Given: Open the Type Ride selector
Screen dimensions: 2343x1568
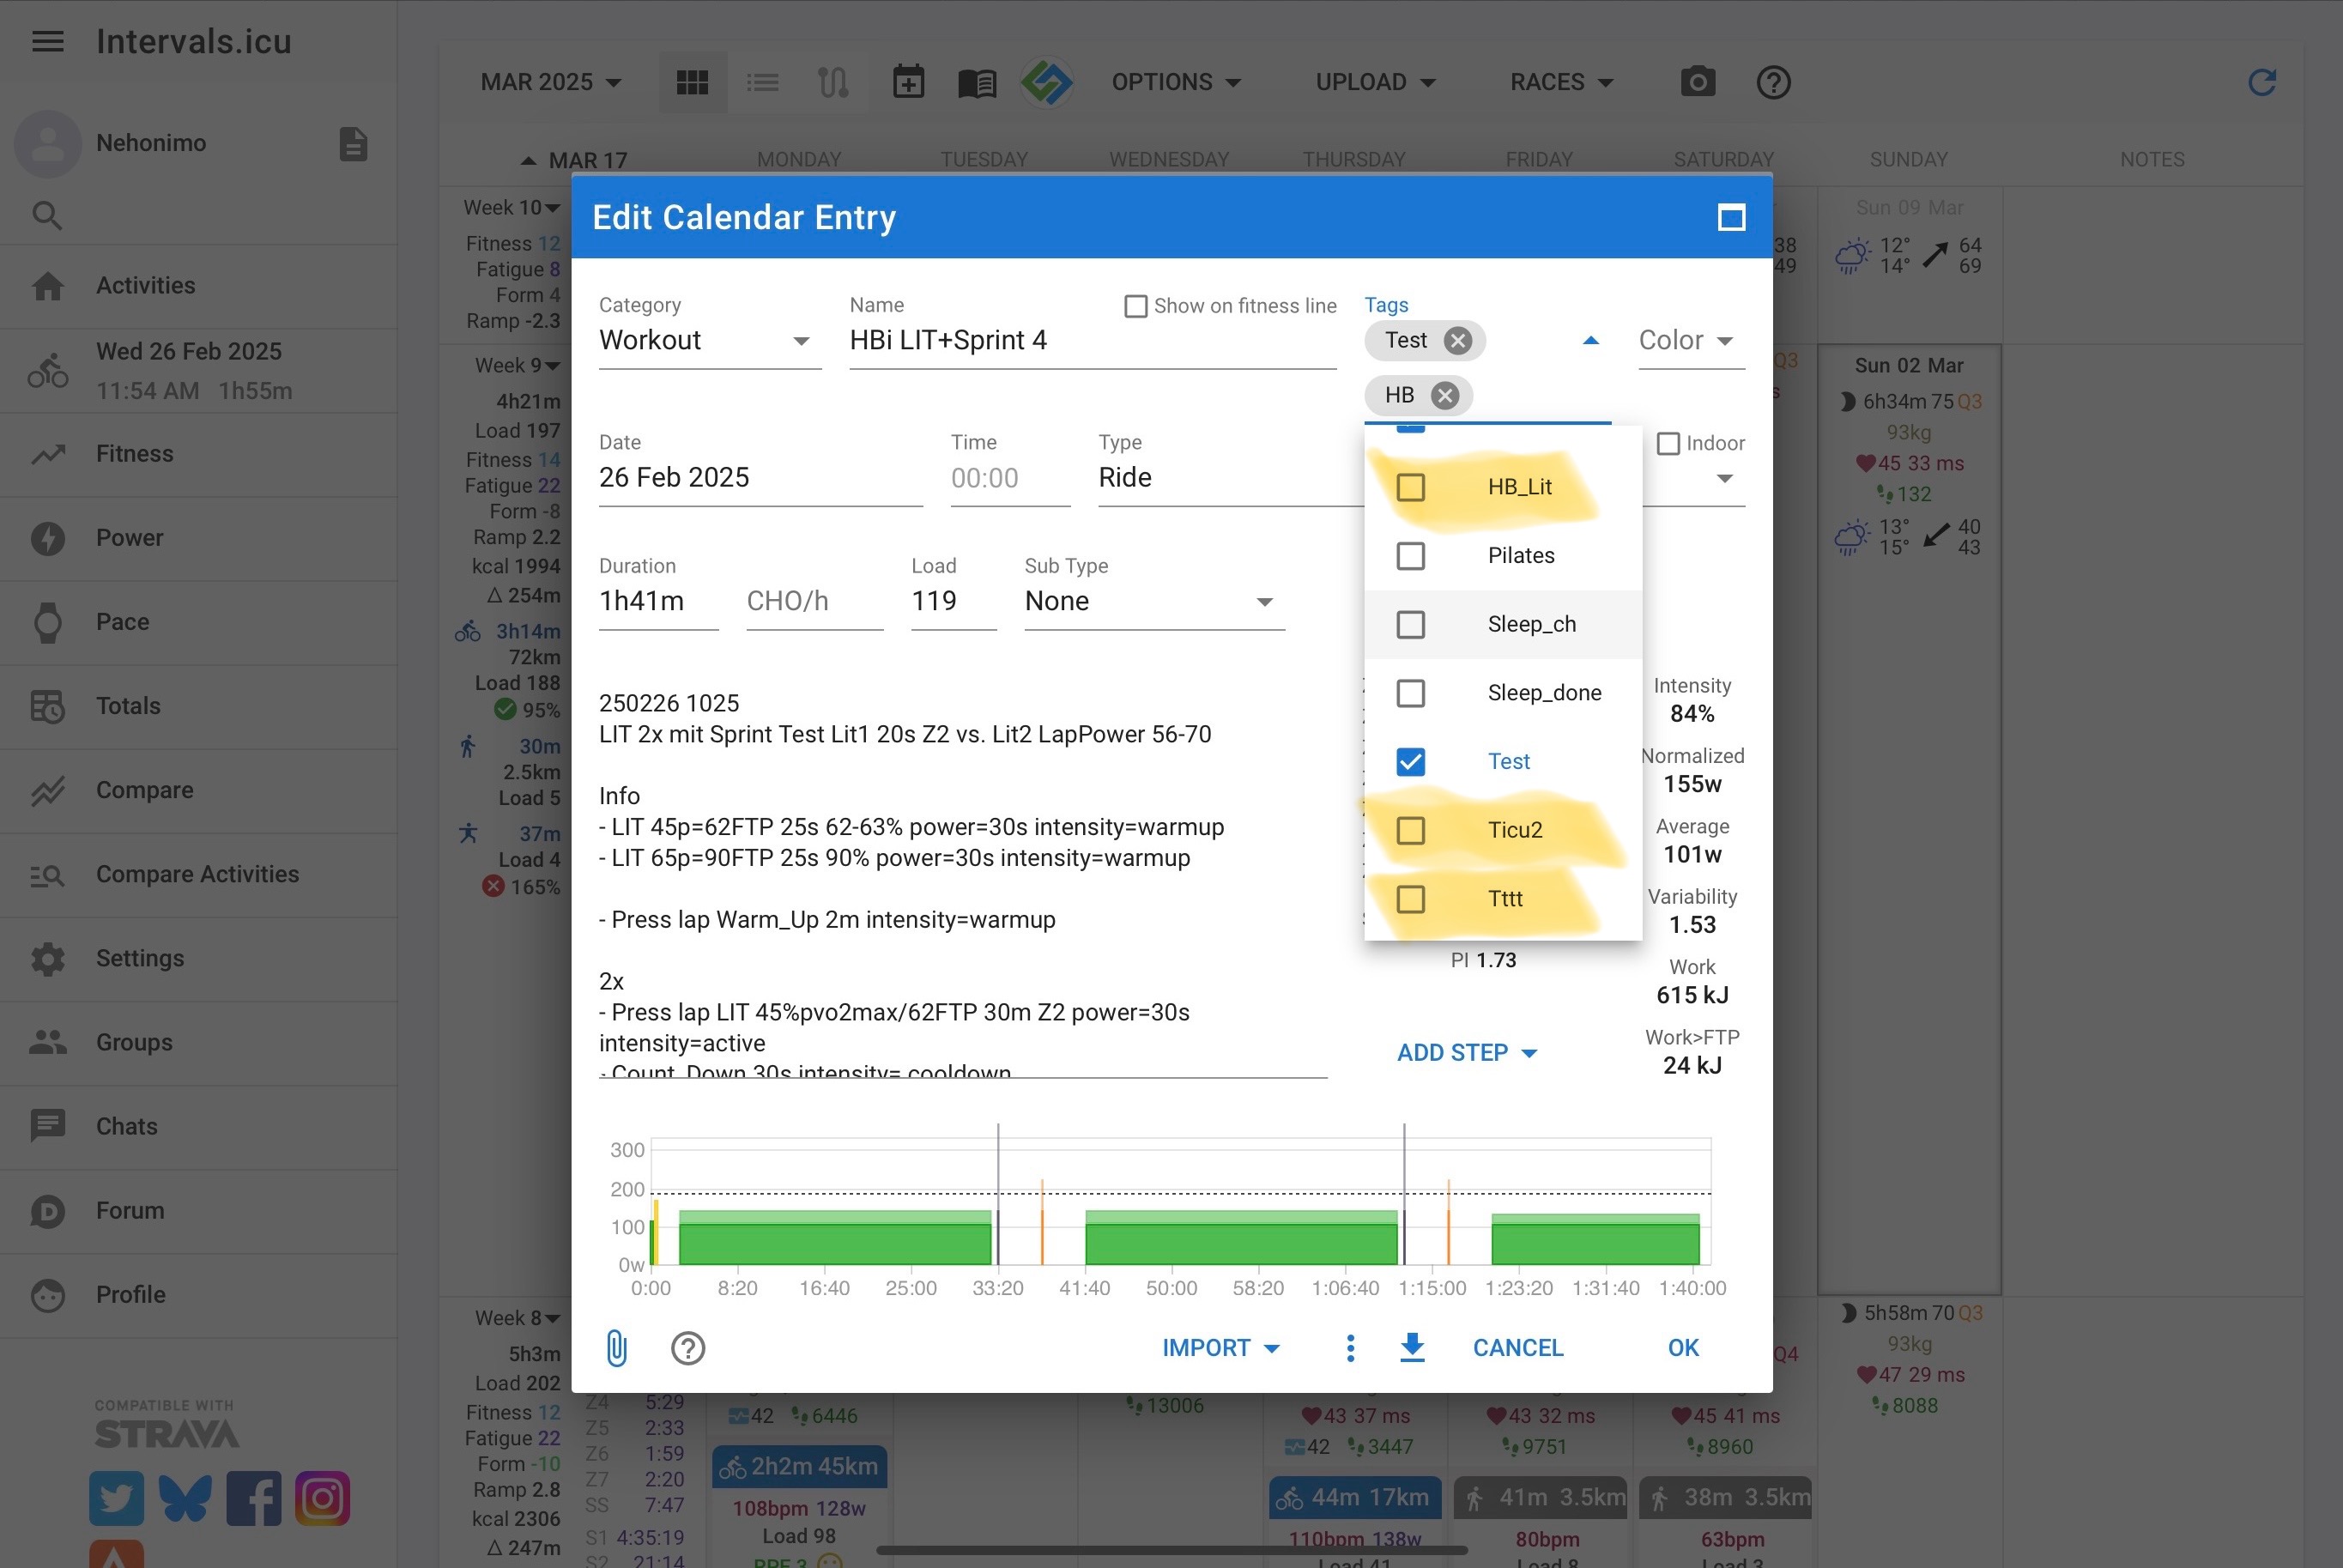Looking at the screenshot, I should [x=1231, y=477].
